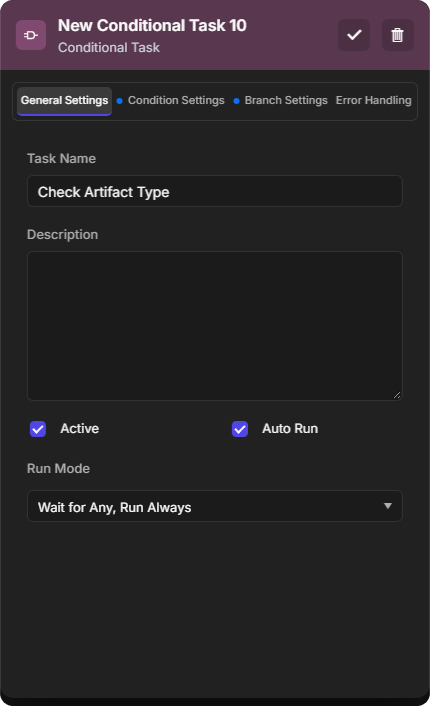Click the Conditional Task subtitle text

[x=109, y=48]
